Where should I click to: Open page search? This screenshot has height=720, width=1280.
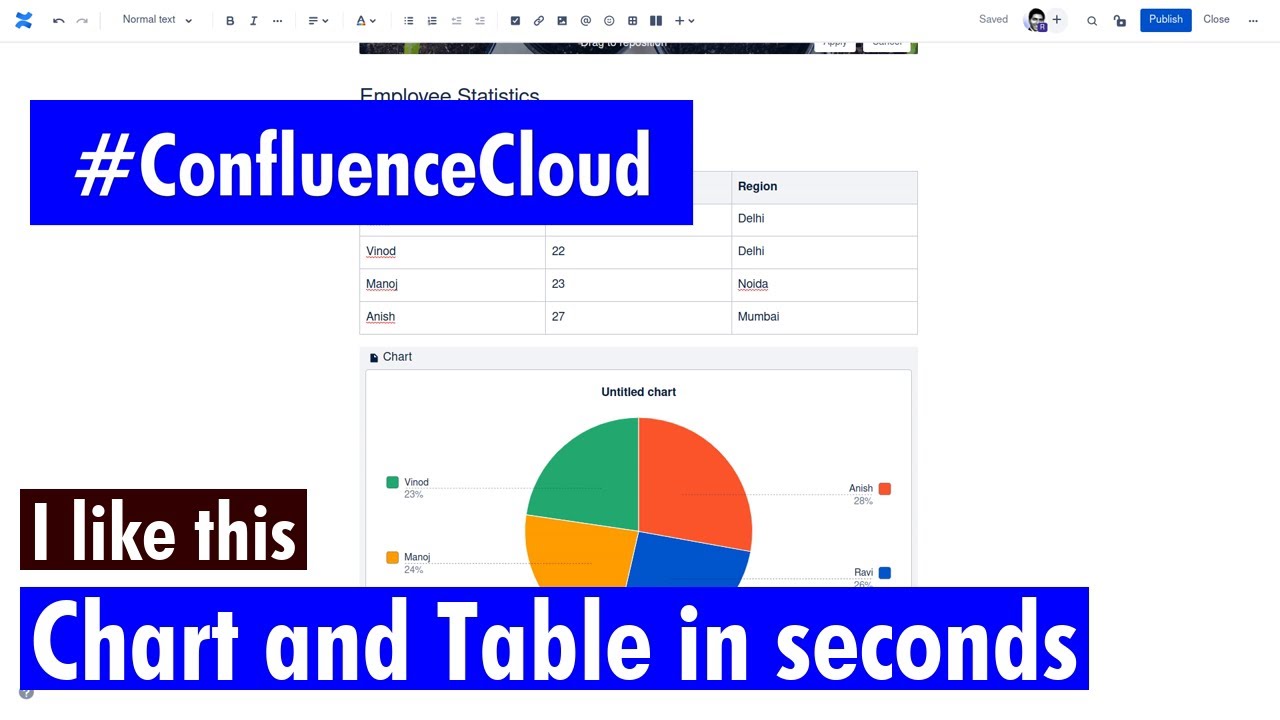pos(1092,20)
